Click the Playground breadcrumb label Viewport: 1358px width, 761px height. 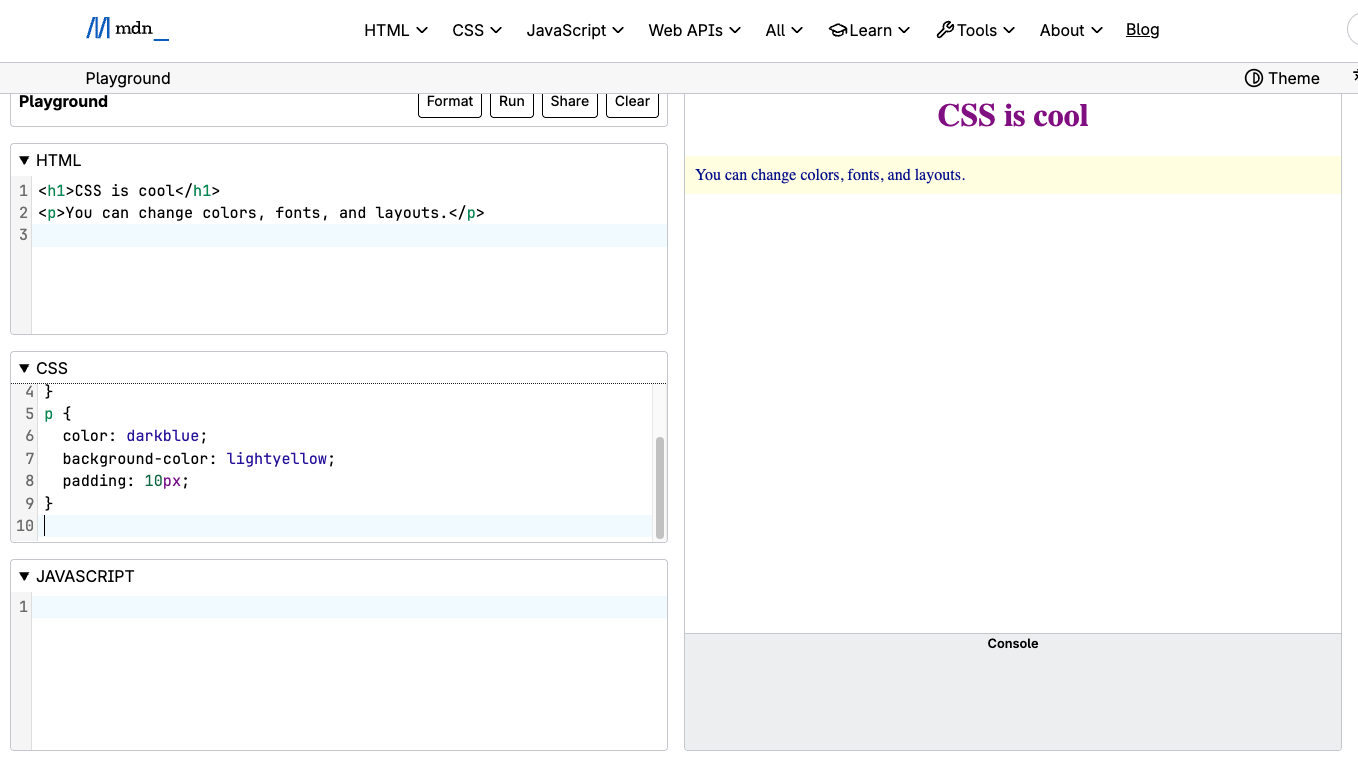pyautogui.click(x=128, y=78)
